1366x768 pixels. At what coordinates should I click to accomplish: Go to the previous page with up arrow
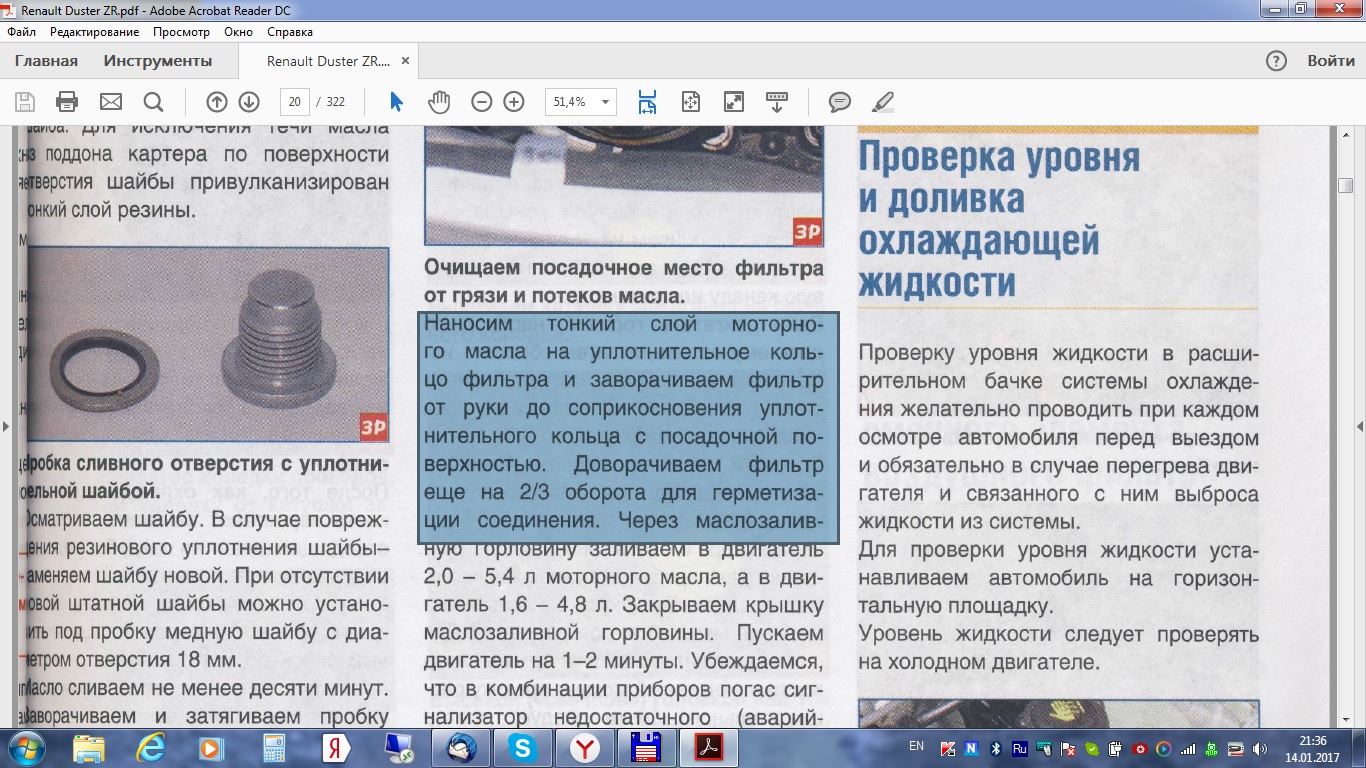coord(217,102)
